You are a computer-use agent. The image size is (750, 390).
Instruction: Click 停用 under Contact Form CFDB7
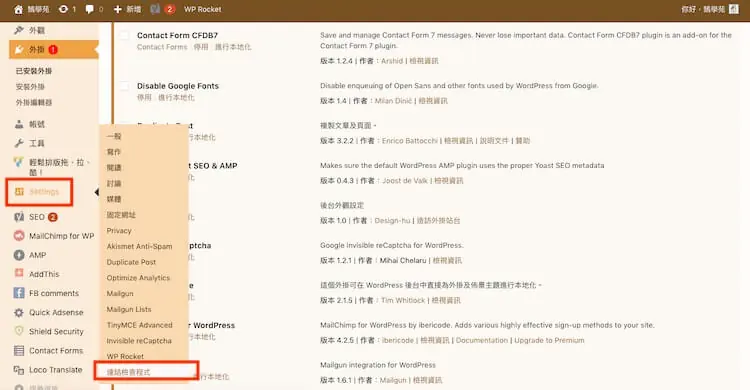click(x=201, y=47)
